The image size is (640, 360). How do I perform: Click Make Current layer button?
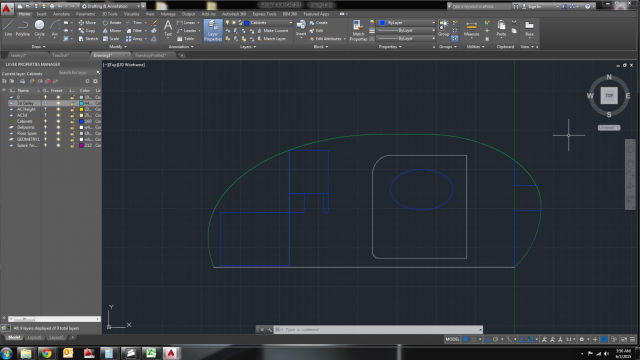[273, 31]
